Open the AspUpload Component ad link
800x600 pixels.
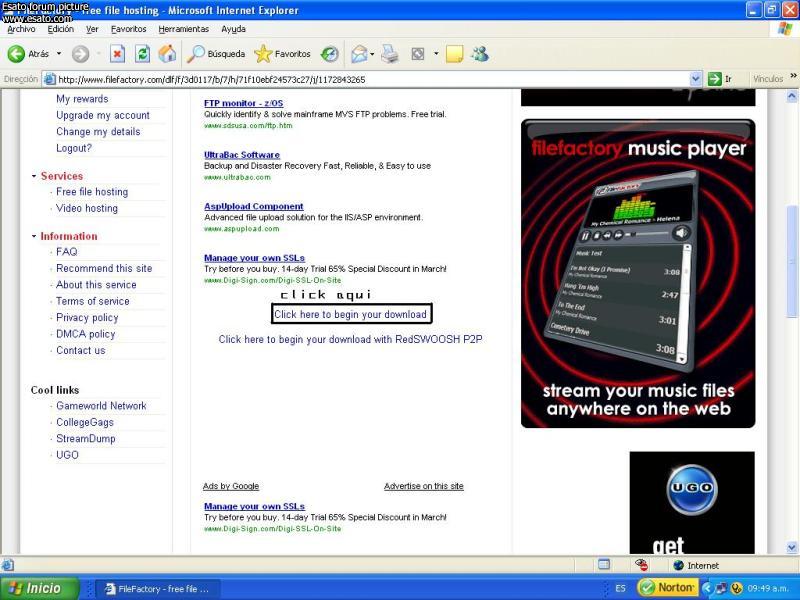(254, 206)
